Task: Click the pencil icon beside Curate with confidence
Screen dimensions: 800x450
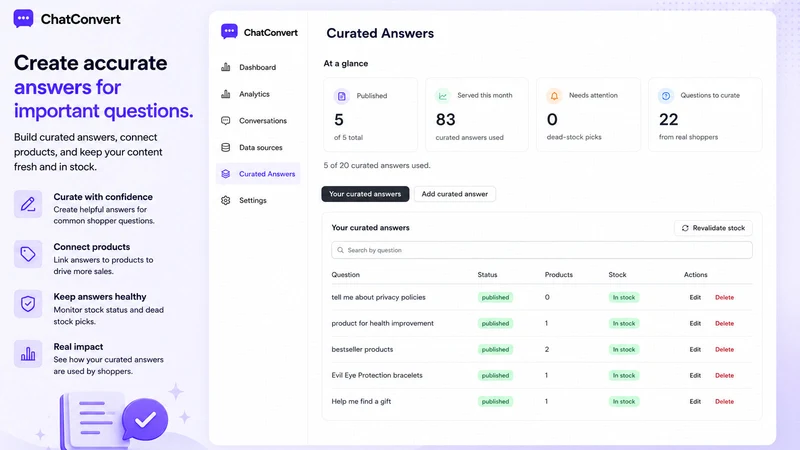Action: pos(28,204)
